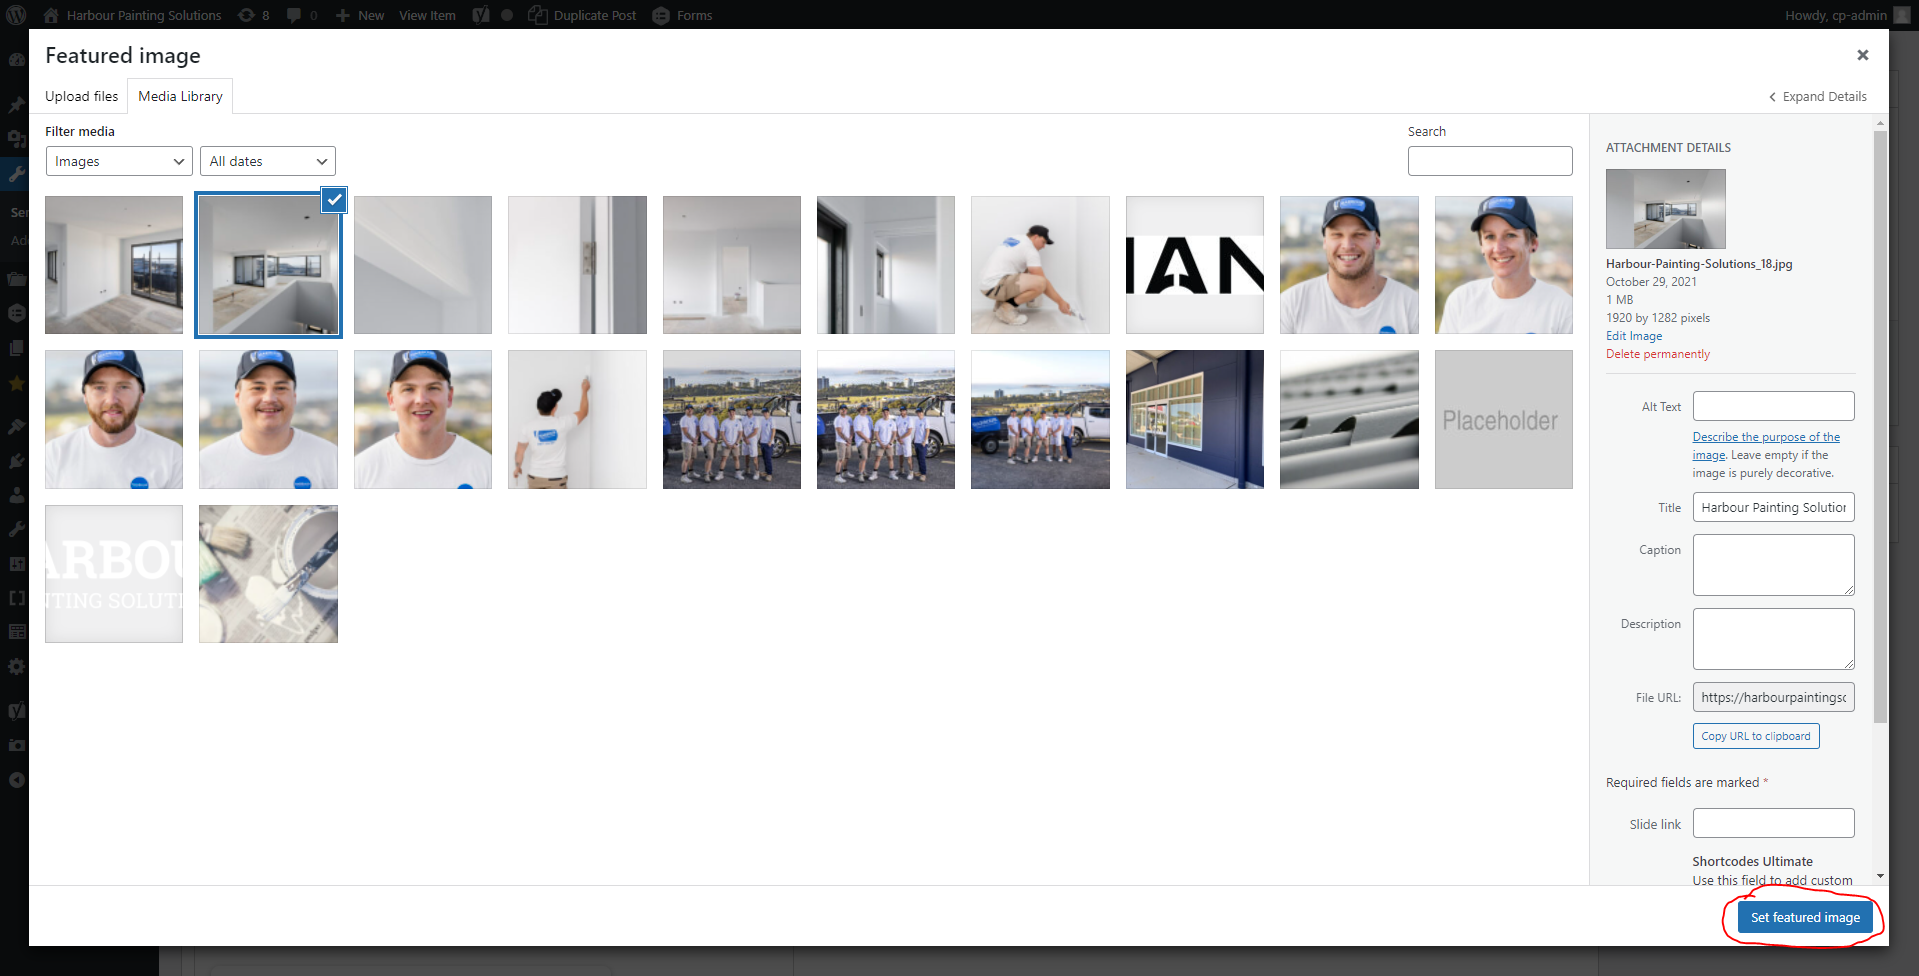The width and height of the screenshot is (1919, 976).
Task: Click the Set featured image button
Action: pyautogui.click(x=1804, y=916)
